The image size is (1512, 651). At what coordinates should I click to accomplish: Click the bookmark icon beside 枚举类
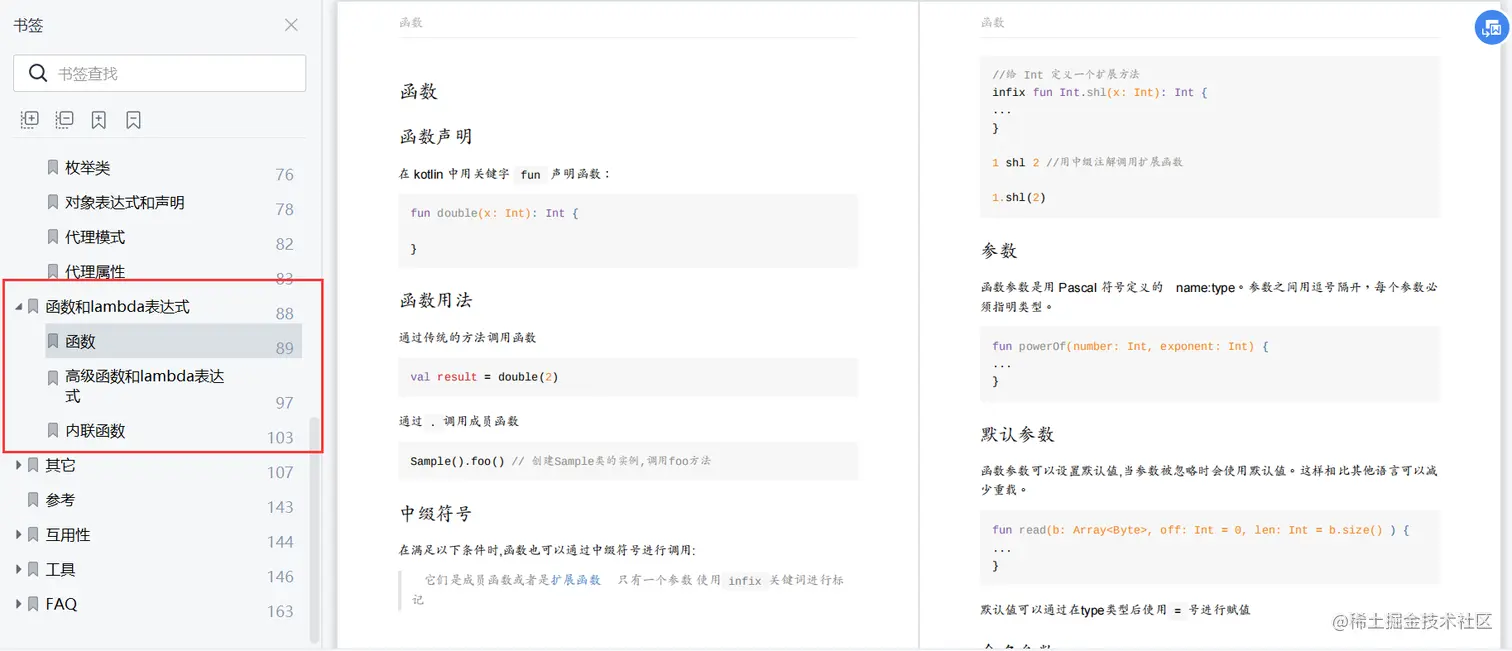pos(52,167)
